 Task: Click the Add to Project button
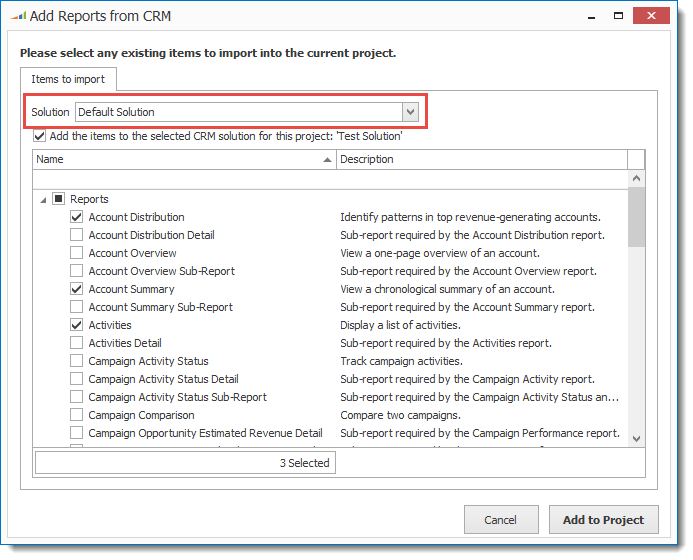coord(603,520)
